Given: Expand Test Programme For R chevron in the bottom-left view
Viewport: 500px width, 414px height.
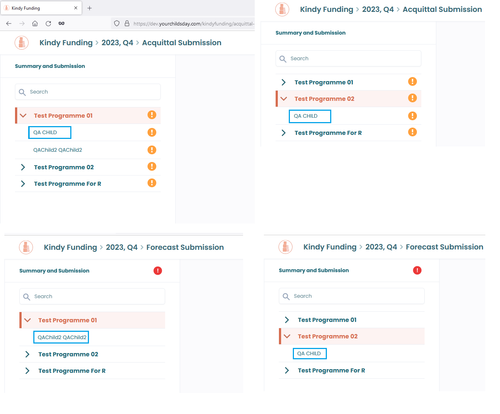Looking at the screenshot, I should (x=27, y=371).
